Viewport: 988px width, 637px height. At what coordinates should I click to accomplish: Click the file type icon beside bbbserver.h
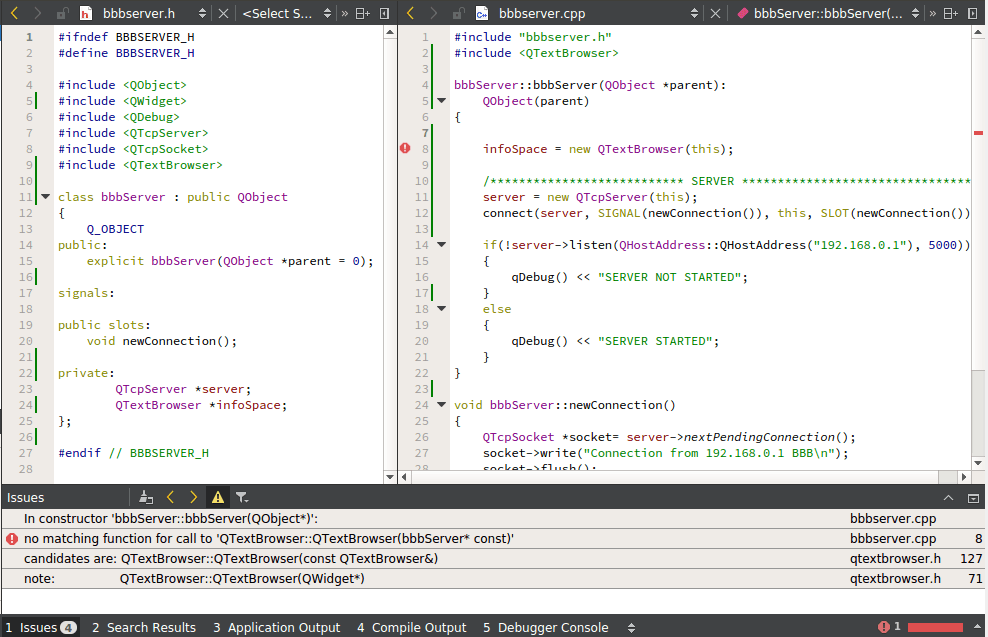click(84, 13)
